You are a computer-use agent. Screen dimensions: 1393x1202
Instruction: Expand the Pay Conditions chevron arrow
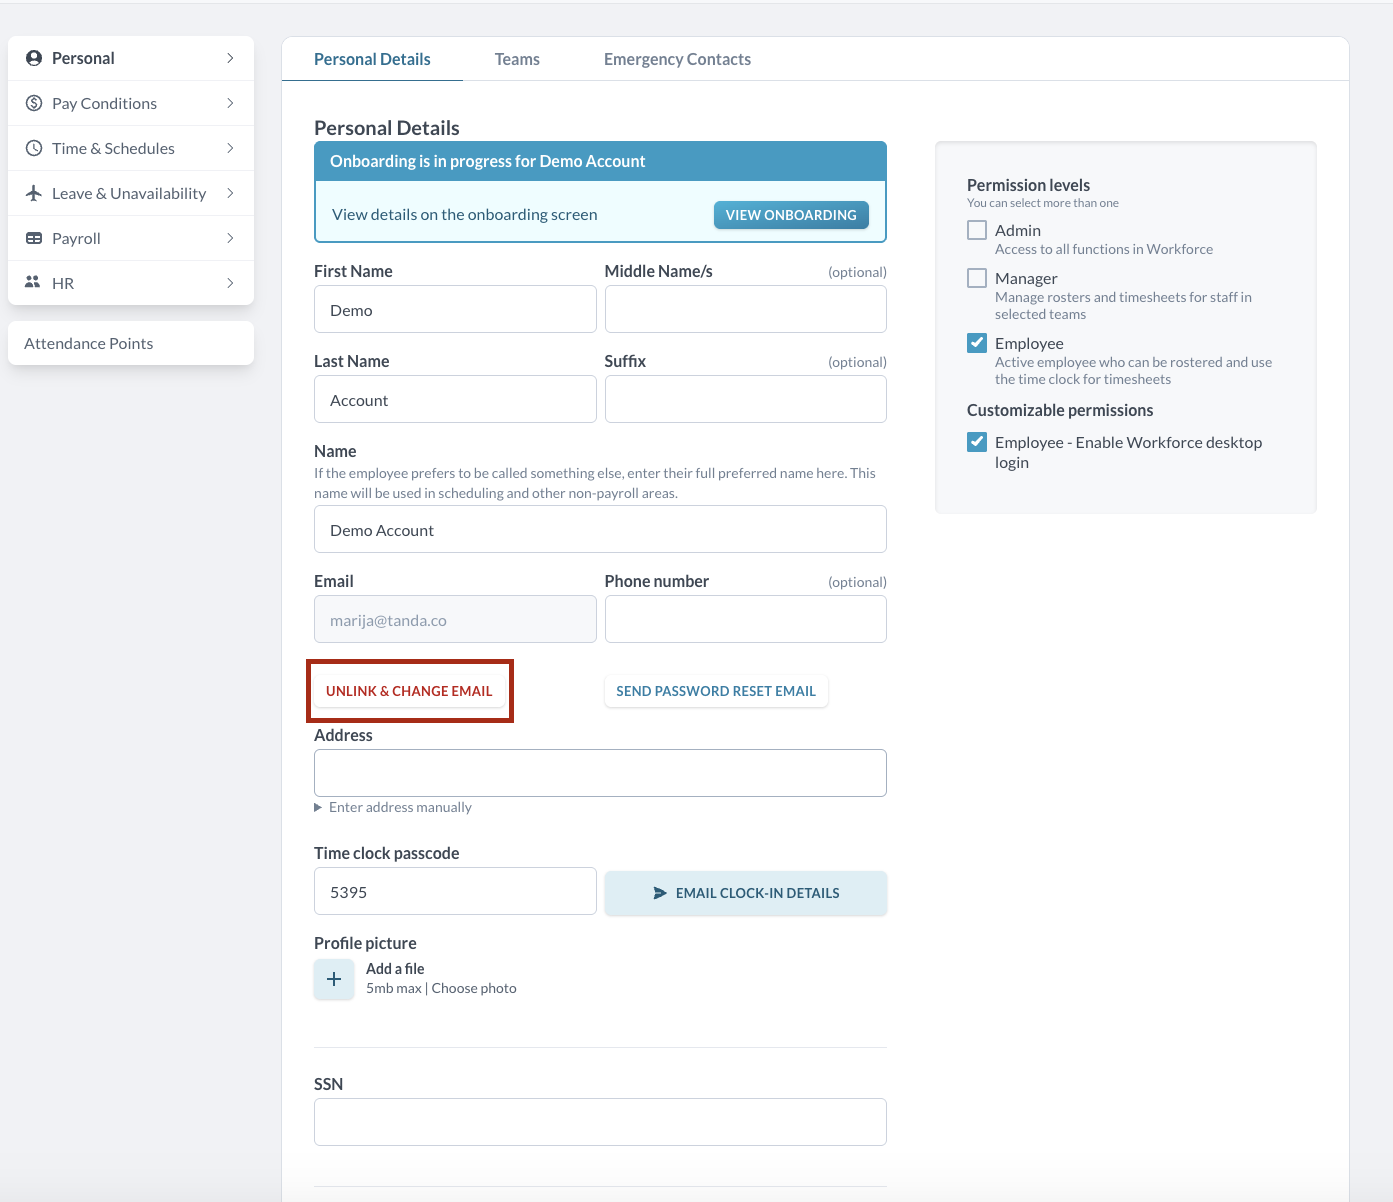pyautogui.click(x=230, y=103)
